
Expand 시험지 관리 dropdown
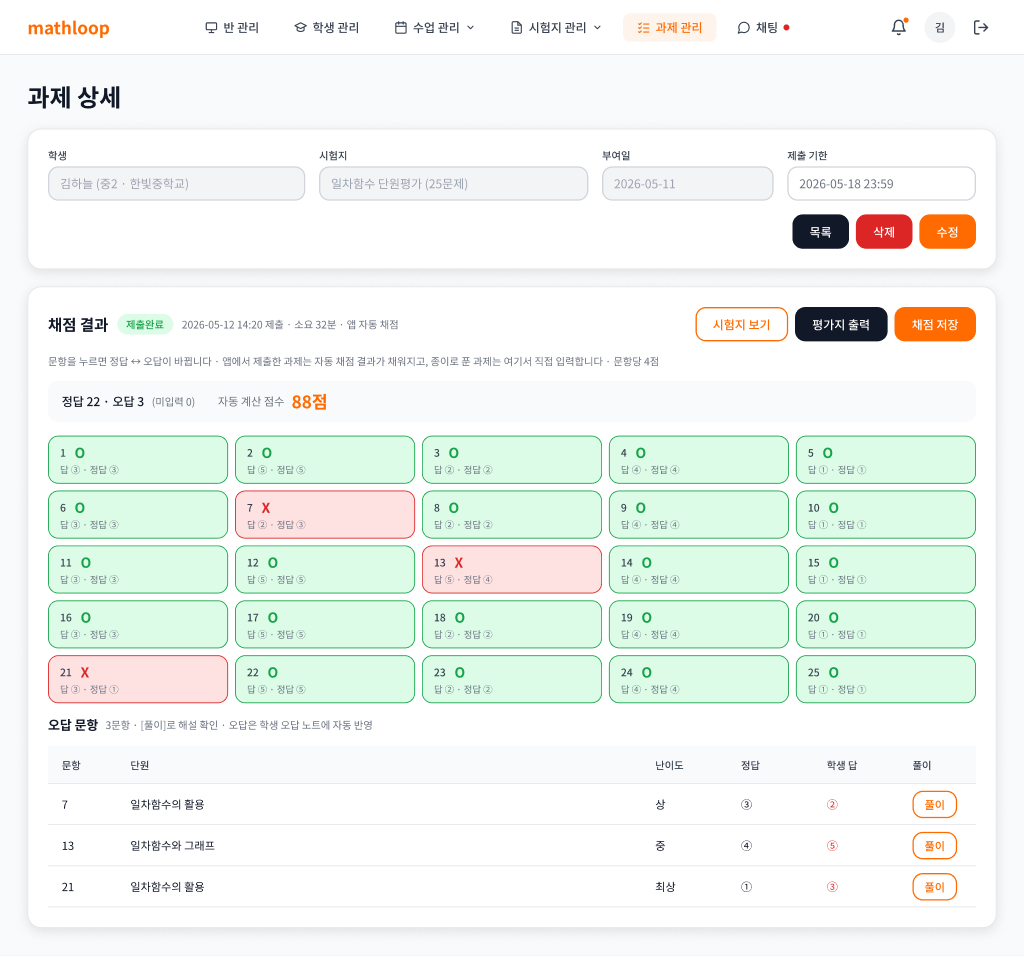tap(556, 27)
